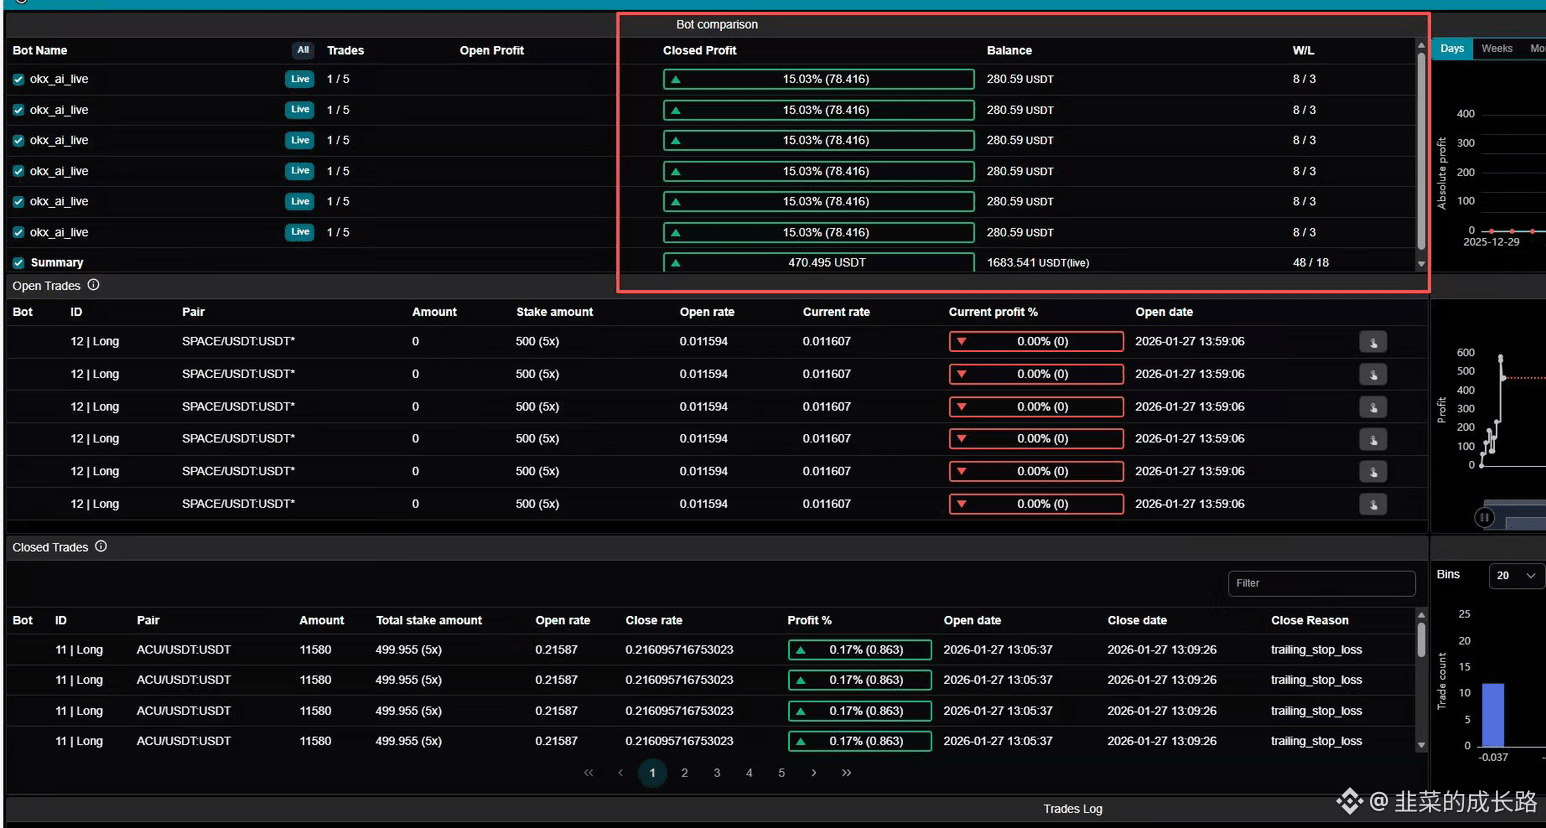This screenshot has width=1546, height=828.
Task: Switch to the Weeks chart tab
Action: (x=1497, y=49)
